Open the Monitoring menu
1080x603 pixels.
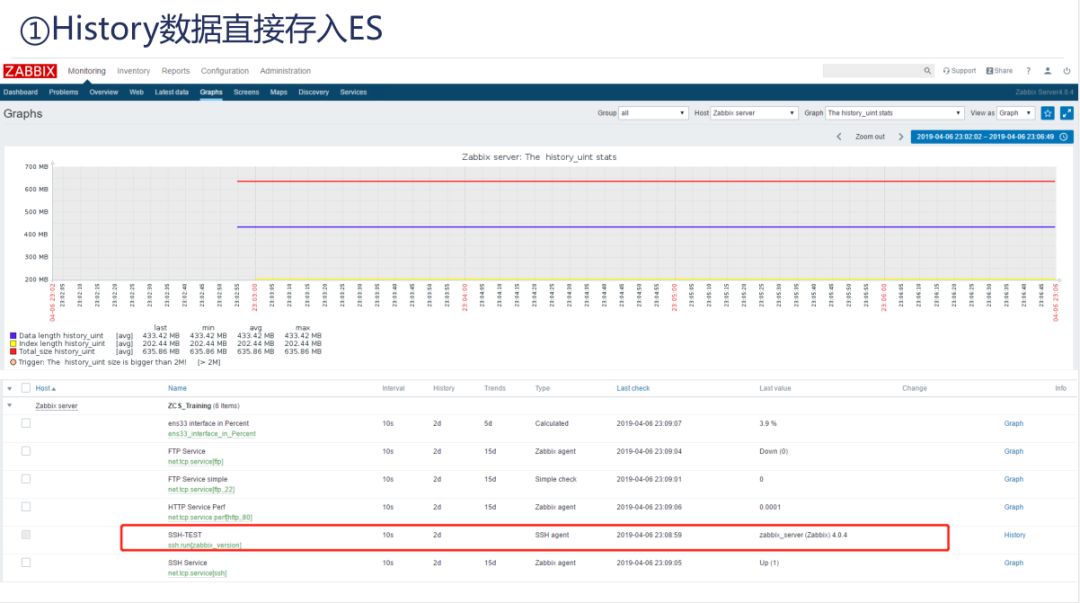point(87,71)
